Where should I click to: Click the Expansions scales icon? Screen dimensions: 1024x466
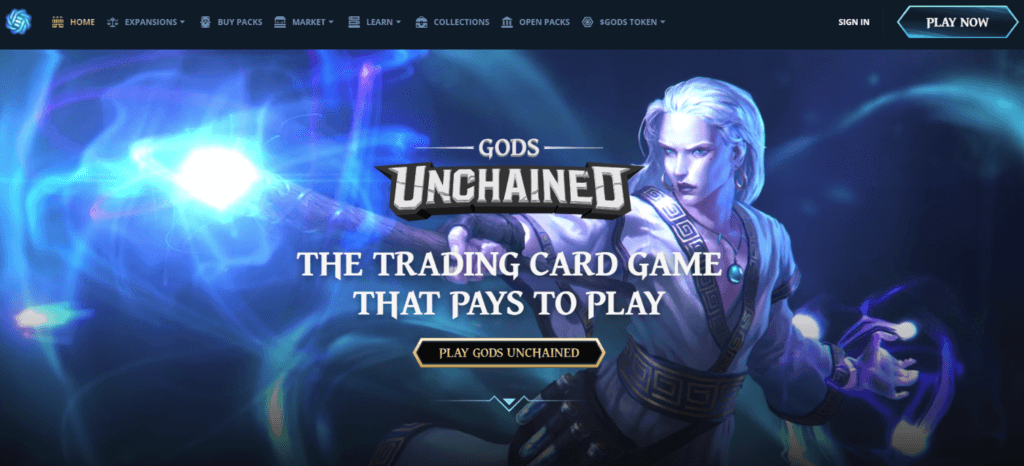click(x=112, y=22)
